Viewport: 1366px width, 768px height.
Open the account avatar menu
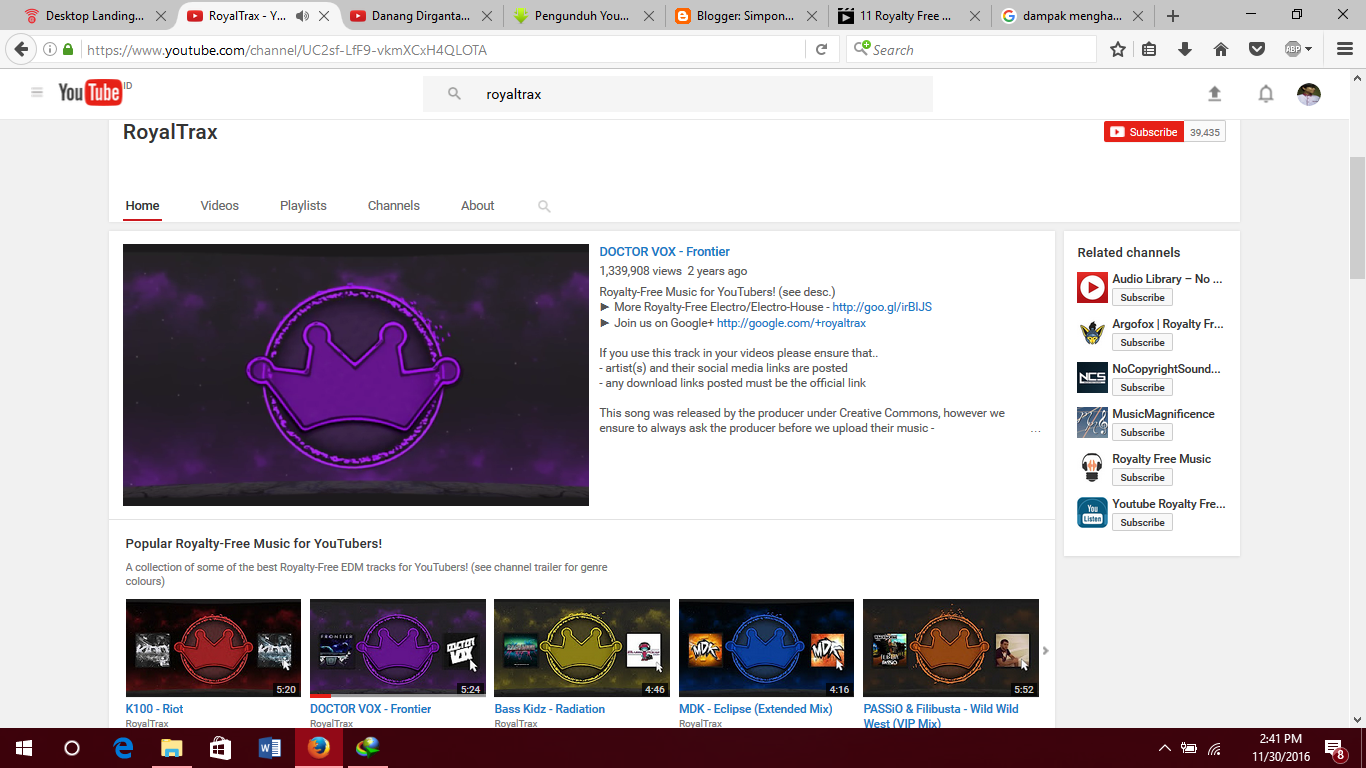tap(1309, 94)
